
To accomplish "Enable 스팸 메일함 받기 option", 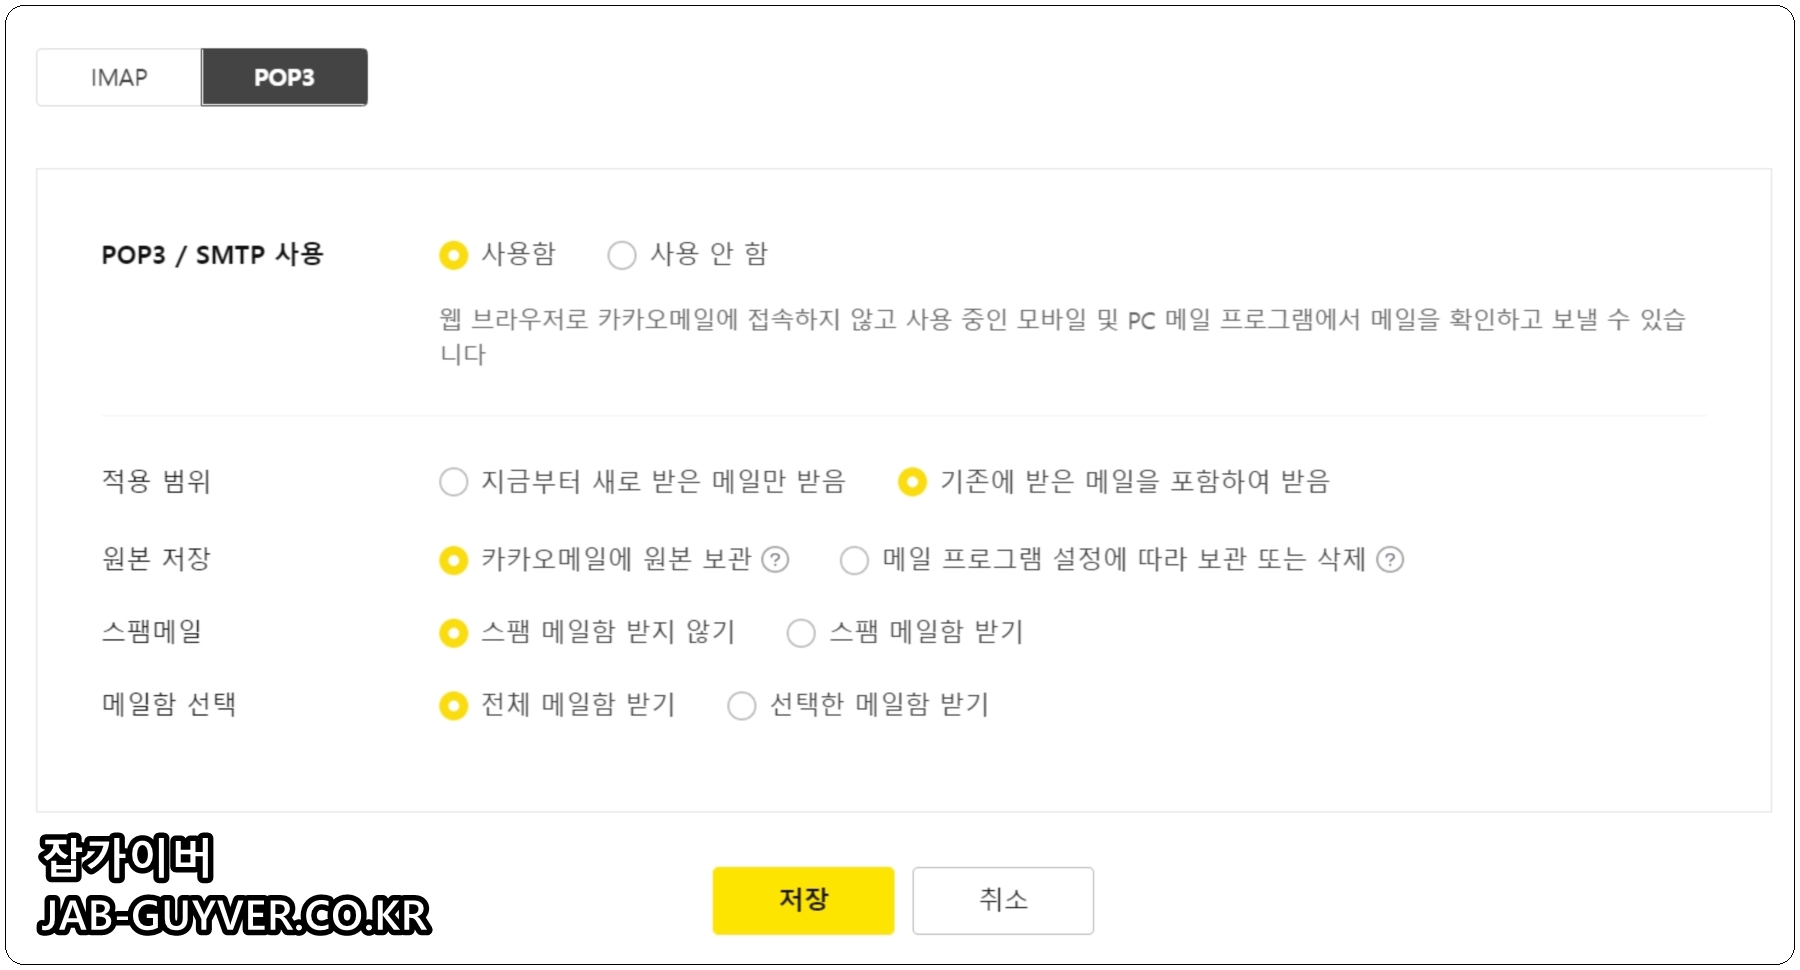I will point(801,632).
